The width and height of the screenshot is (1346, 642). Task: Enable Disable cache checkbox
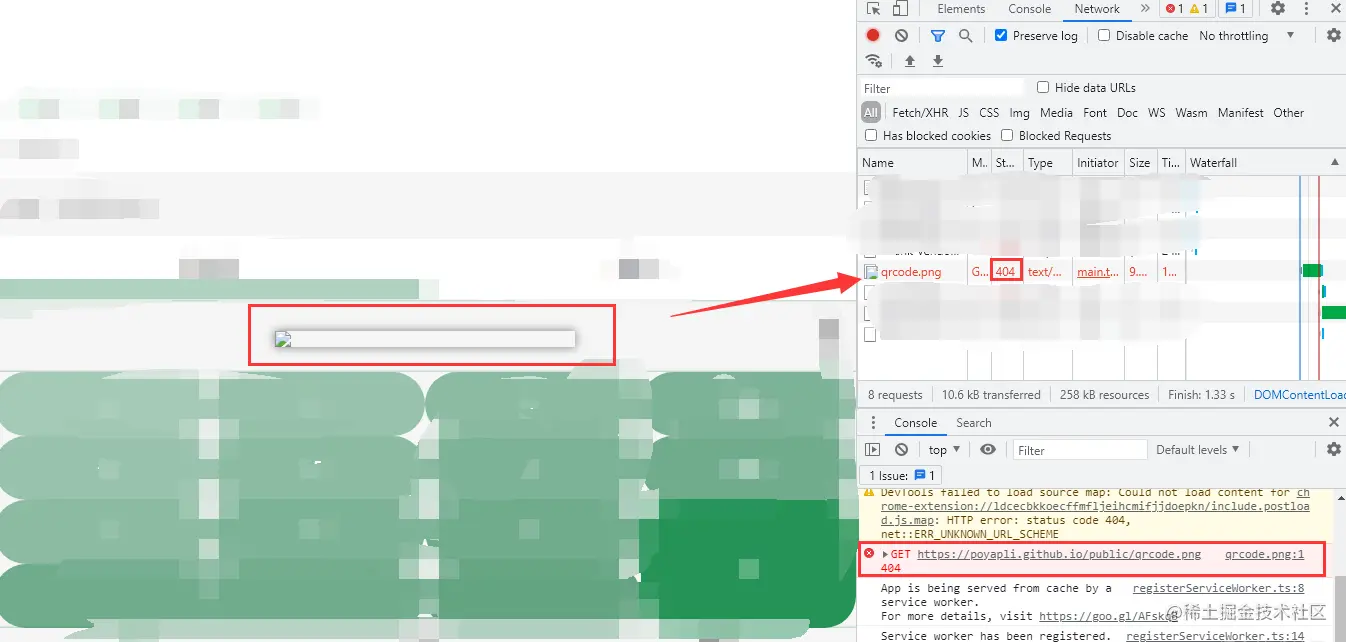(x=1104, y=35)
